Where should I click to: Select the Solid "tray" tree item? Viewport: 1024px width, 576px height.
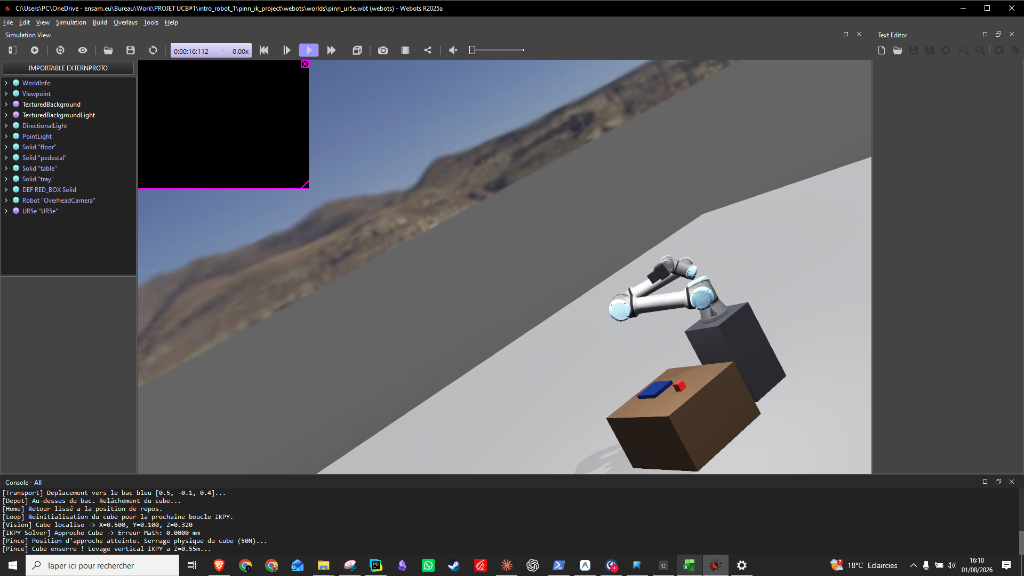click(37, 179)
